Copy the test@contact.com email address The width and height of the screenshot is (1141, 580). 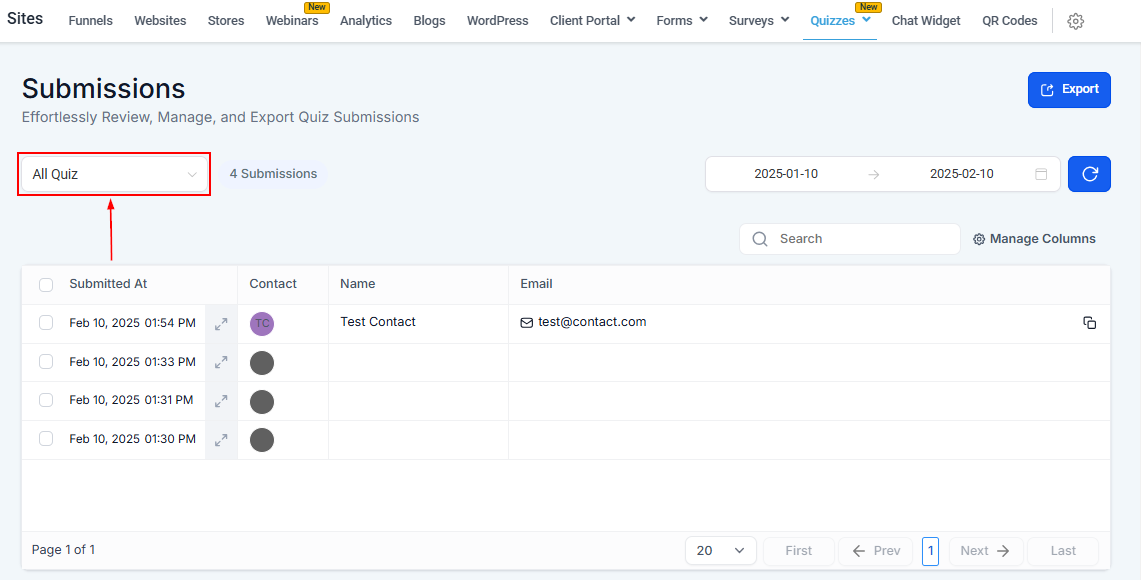1089,322
